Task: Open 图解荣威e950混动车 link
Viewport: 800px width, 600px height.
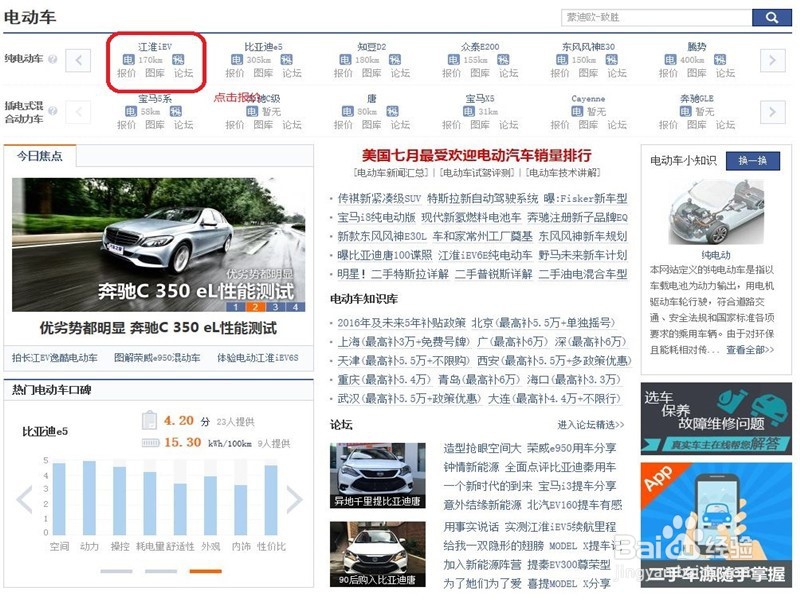Action: pos(157,358)
